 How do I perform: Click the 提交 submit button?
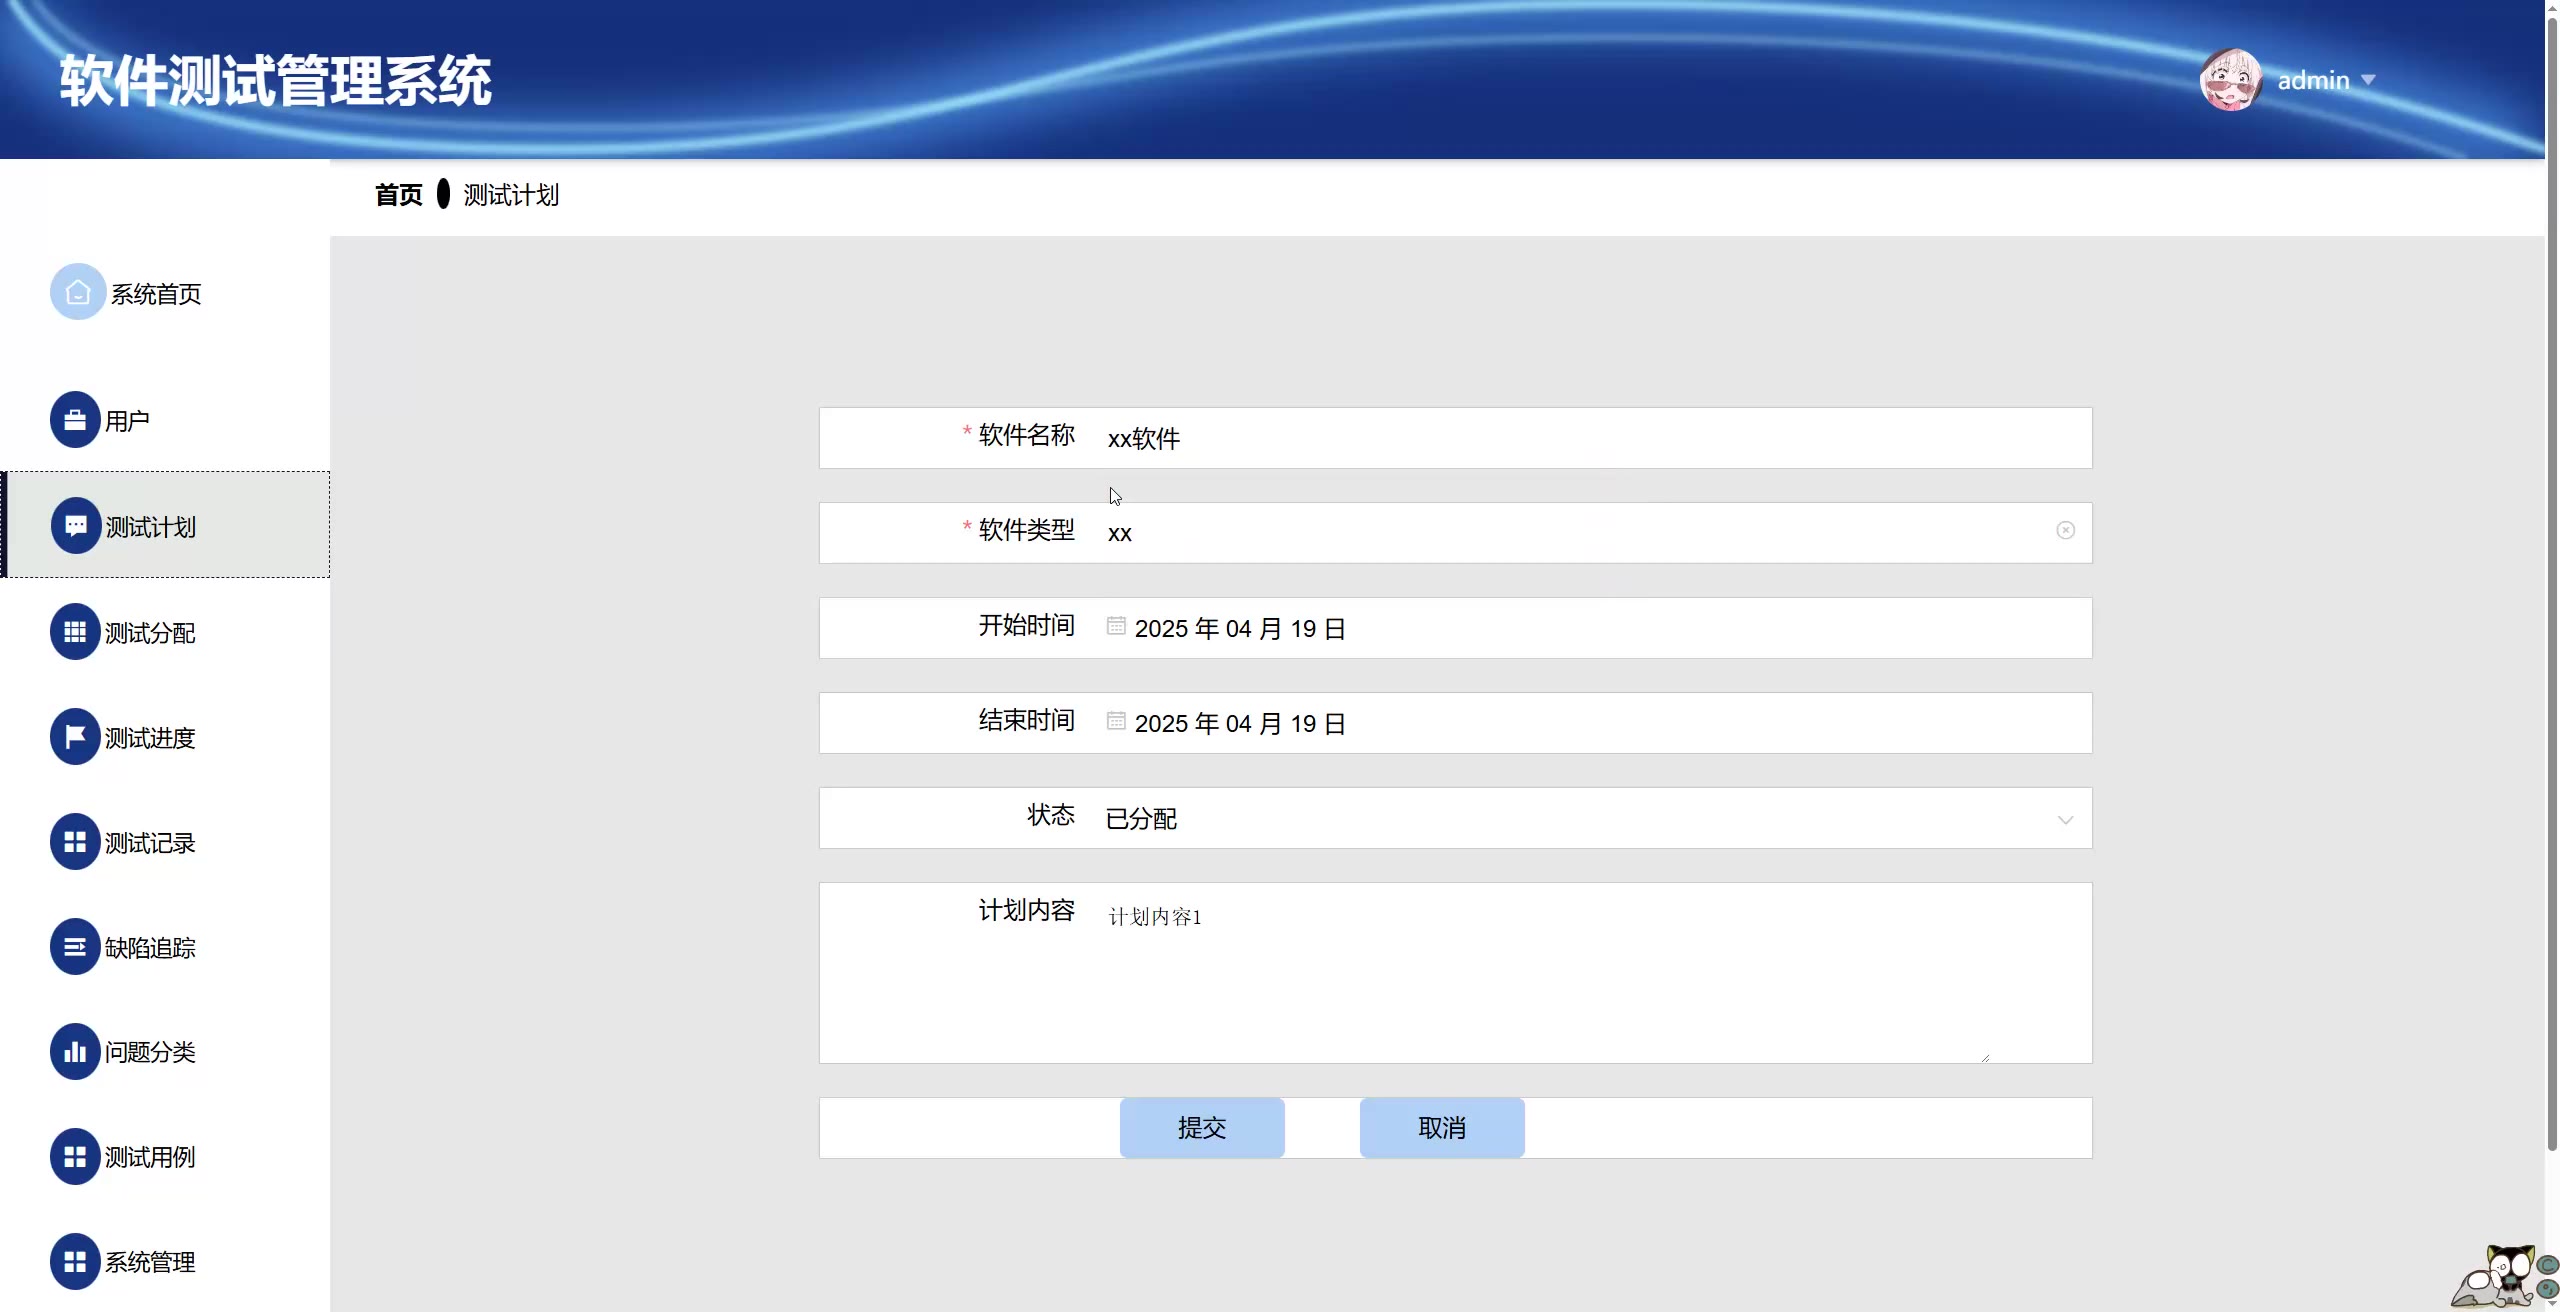pyautogui.click(x=1202, y=1128)
